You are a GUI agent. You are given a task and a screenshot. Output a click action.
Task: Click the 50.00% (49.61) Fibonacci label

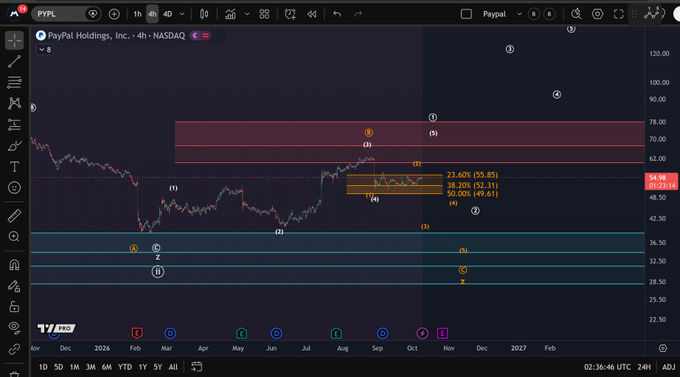(x=472, y=193)
